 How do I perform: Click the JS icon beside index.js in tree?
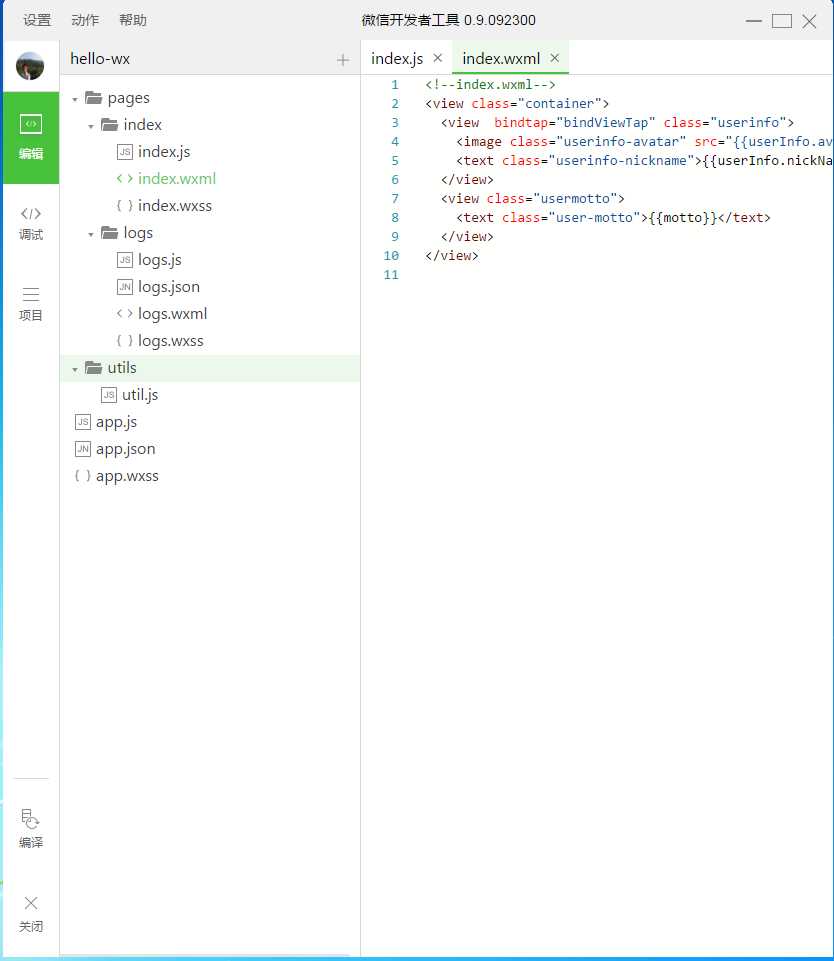click(125, 151)
